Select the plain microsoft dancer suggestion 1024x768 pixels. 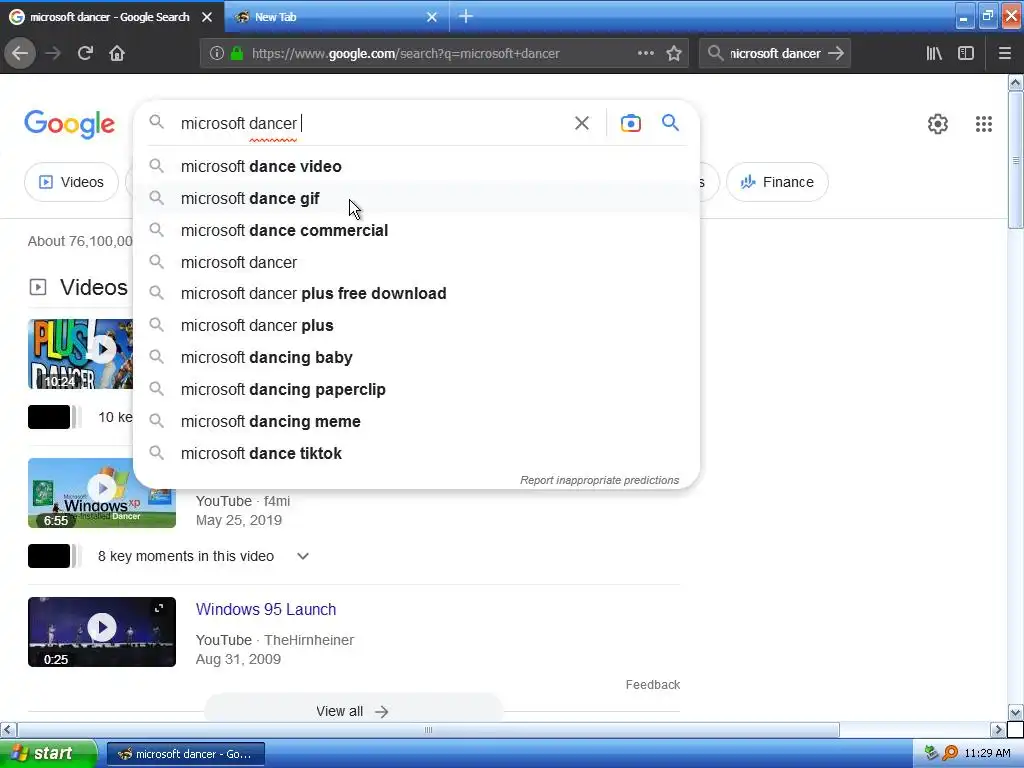click(416, 263)
